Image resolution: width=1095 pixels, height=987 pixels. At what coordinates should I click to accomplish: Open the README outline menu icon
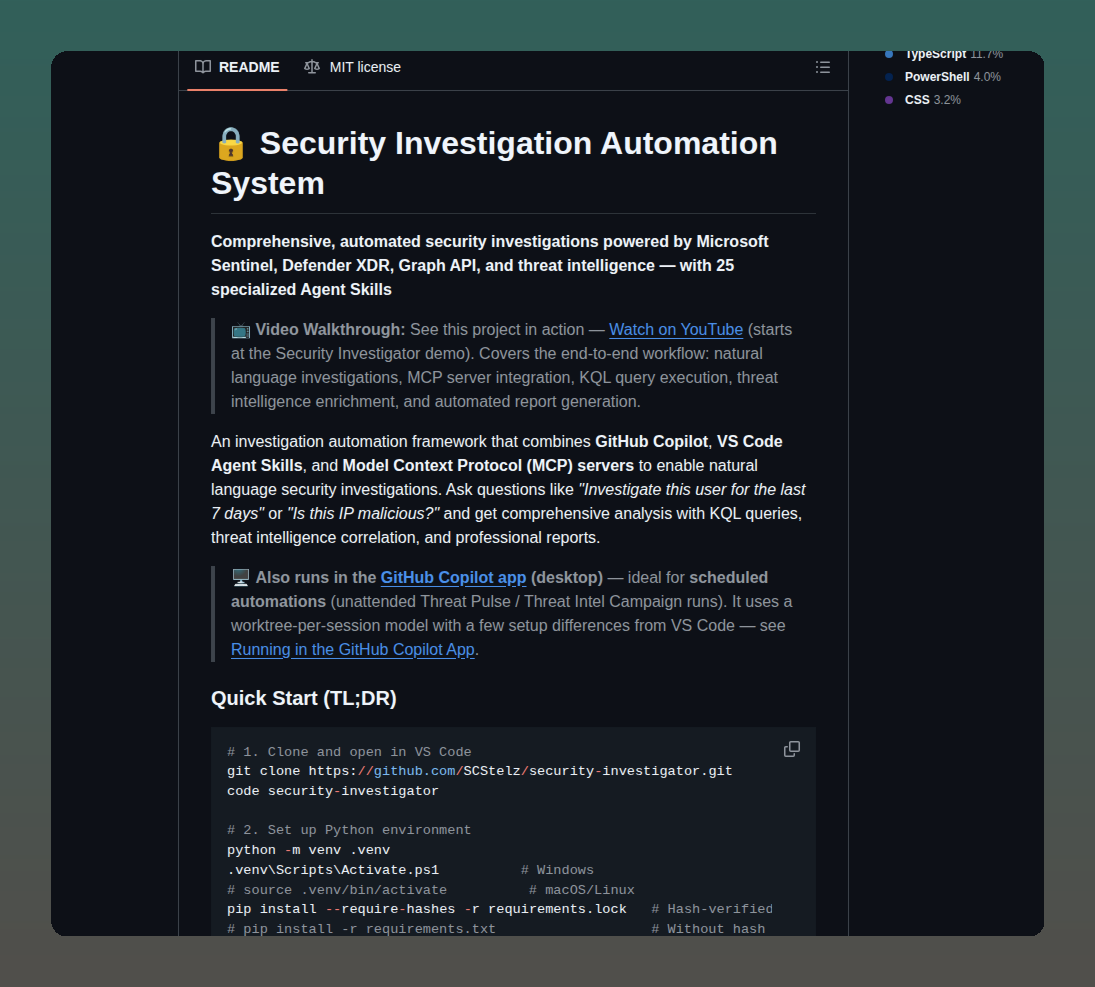[x=823, y=67]
